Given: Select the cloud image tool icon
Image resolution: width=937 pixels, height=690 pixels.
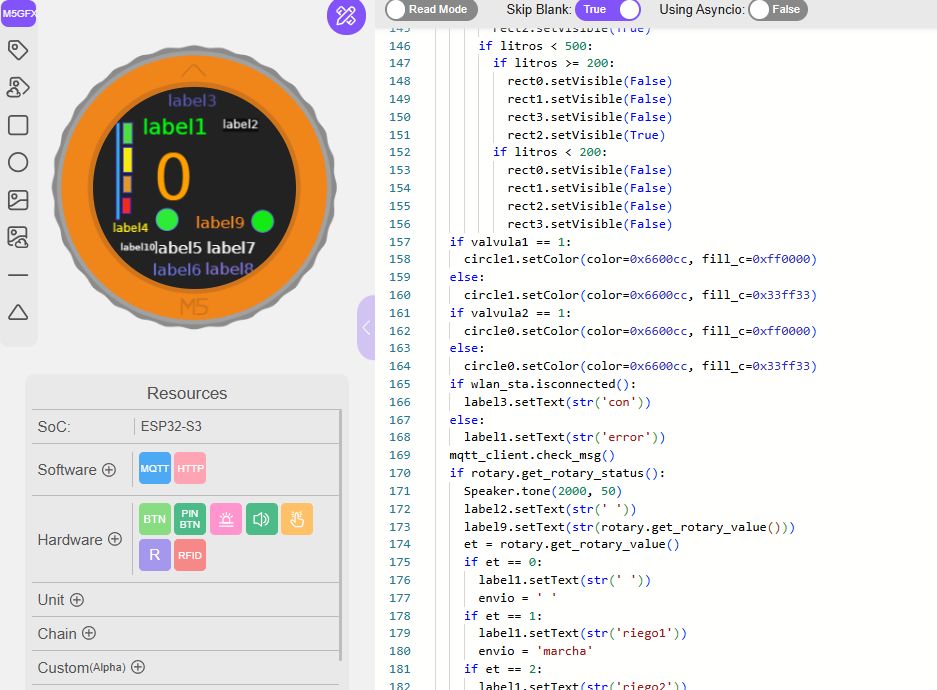Looking at the screenshot, I should coord(18,237).
